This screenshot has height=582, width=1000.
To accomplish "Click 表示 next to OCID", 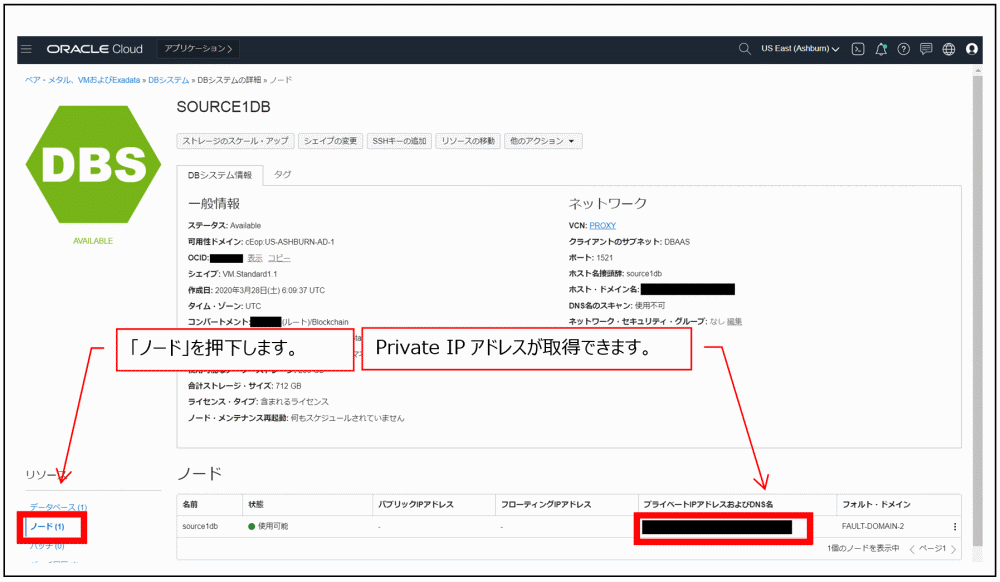I will click(255, 258).
